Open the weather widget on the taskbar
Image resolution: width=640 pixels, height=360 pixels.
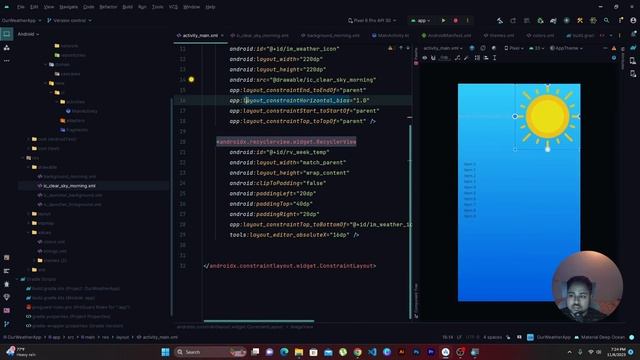click(x=20, y=352)
